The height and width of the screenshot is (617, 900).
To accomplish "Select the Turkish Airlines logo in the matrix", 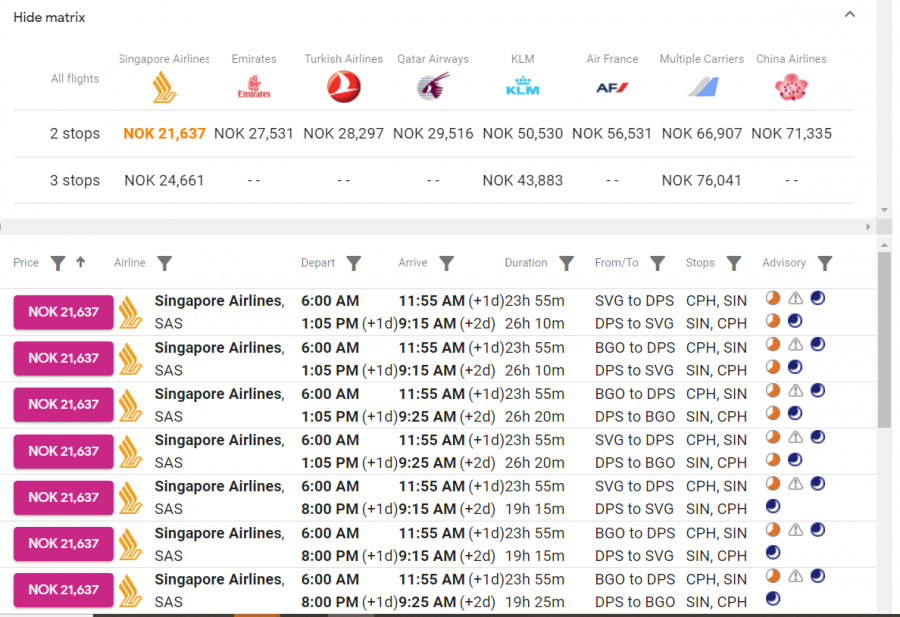I will click(343, 87).
